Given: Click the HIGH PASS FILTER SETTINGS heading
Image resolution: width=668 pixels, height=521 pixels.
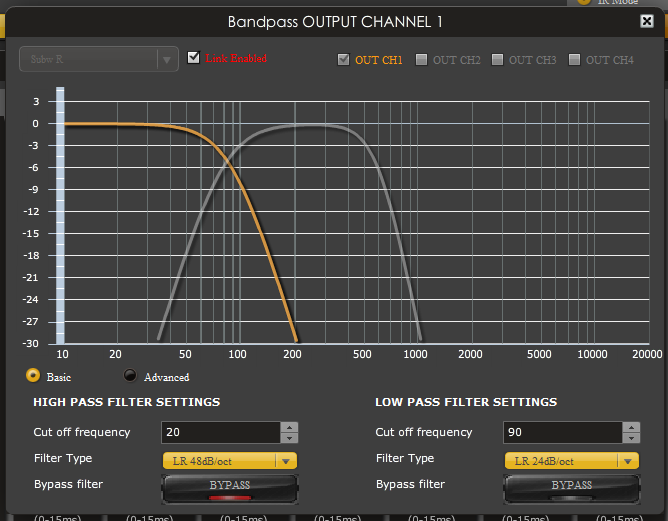Looking at the screenshot, I should (127, 402).
